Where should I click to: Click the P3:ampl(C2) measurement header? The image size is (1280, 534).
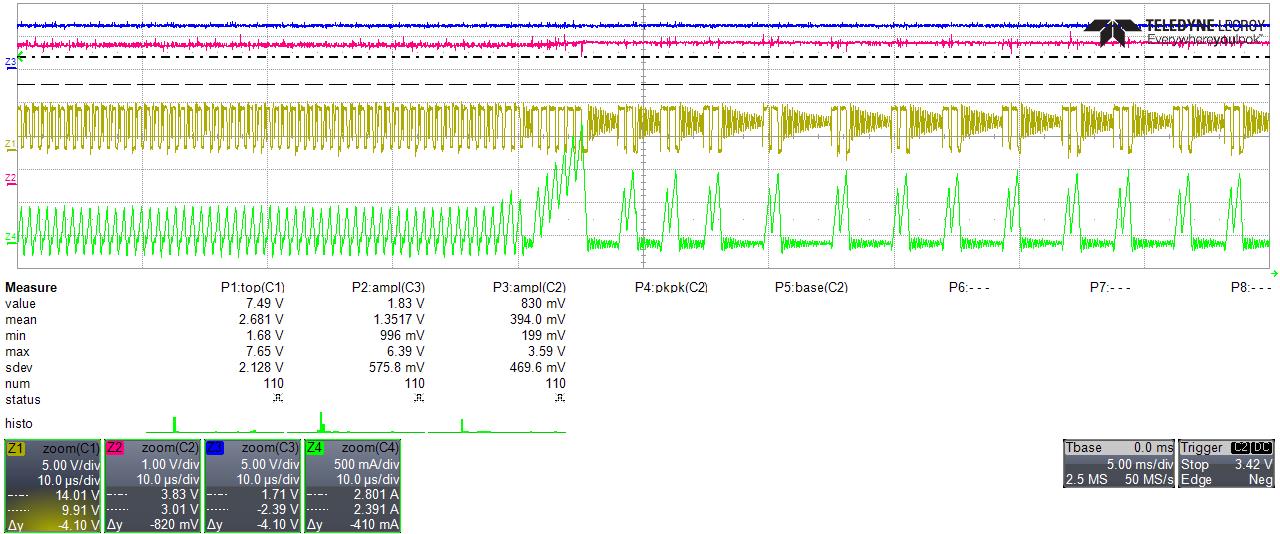click(529, 288)
